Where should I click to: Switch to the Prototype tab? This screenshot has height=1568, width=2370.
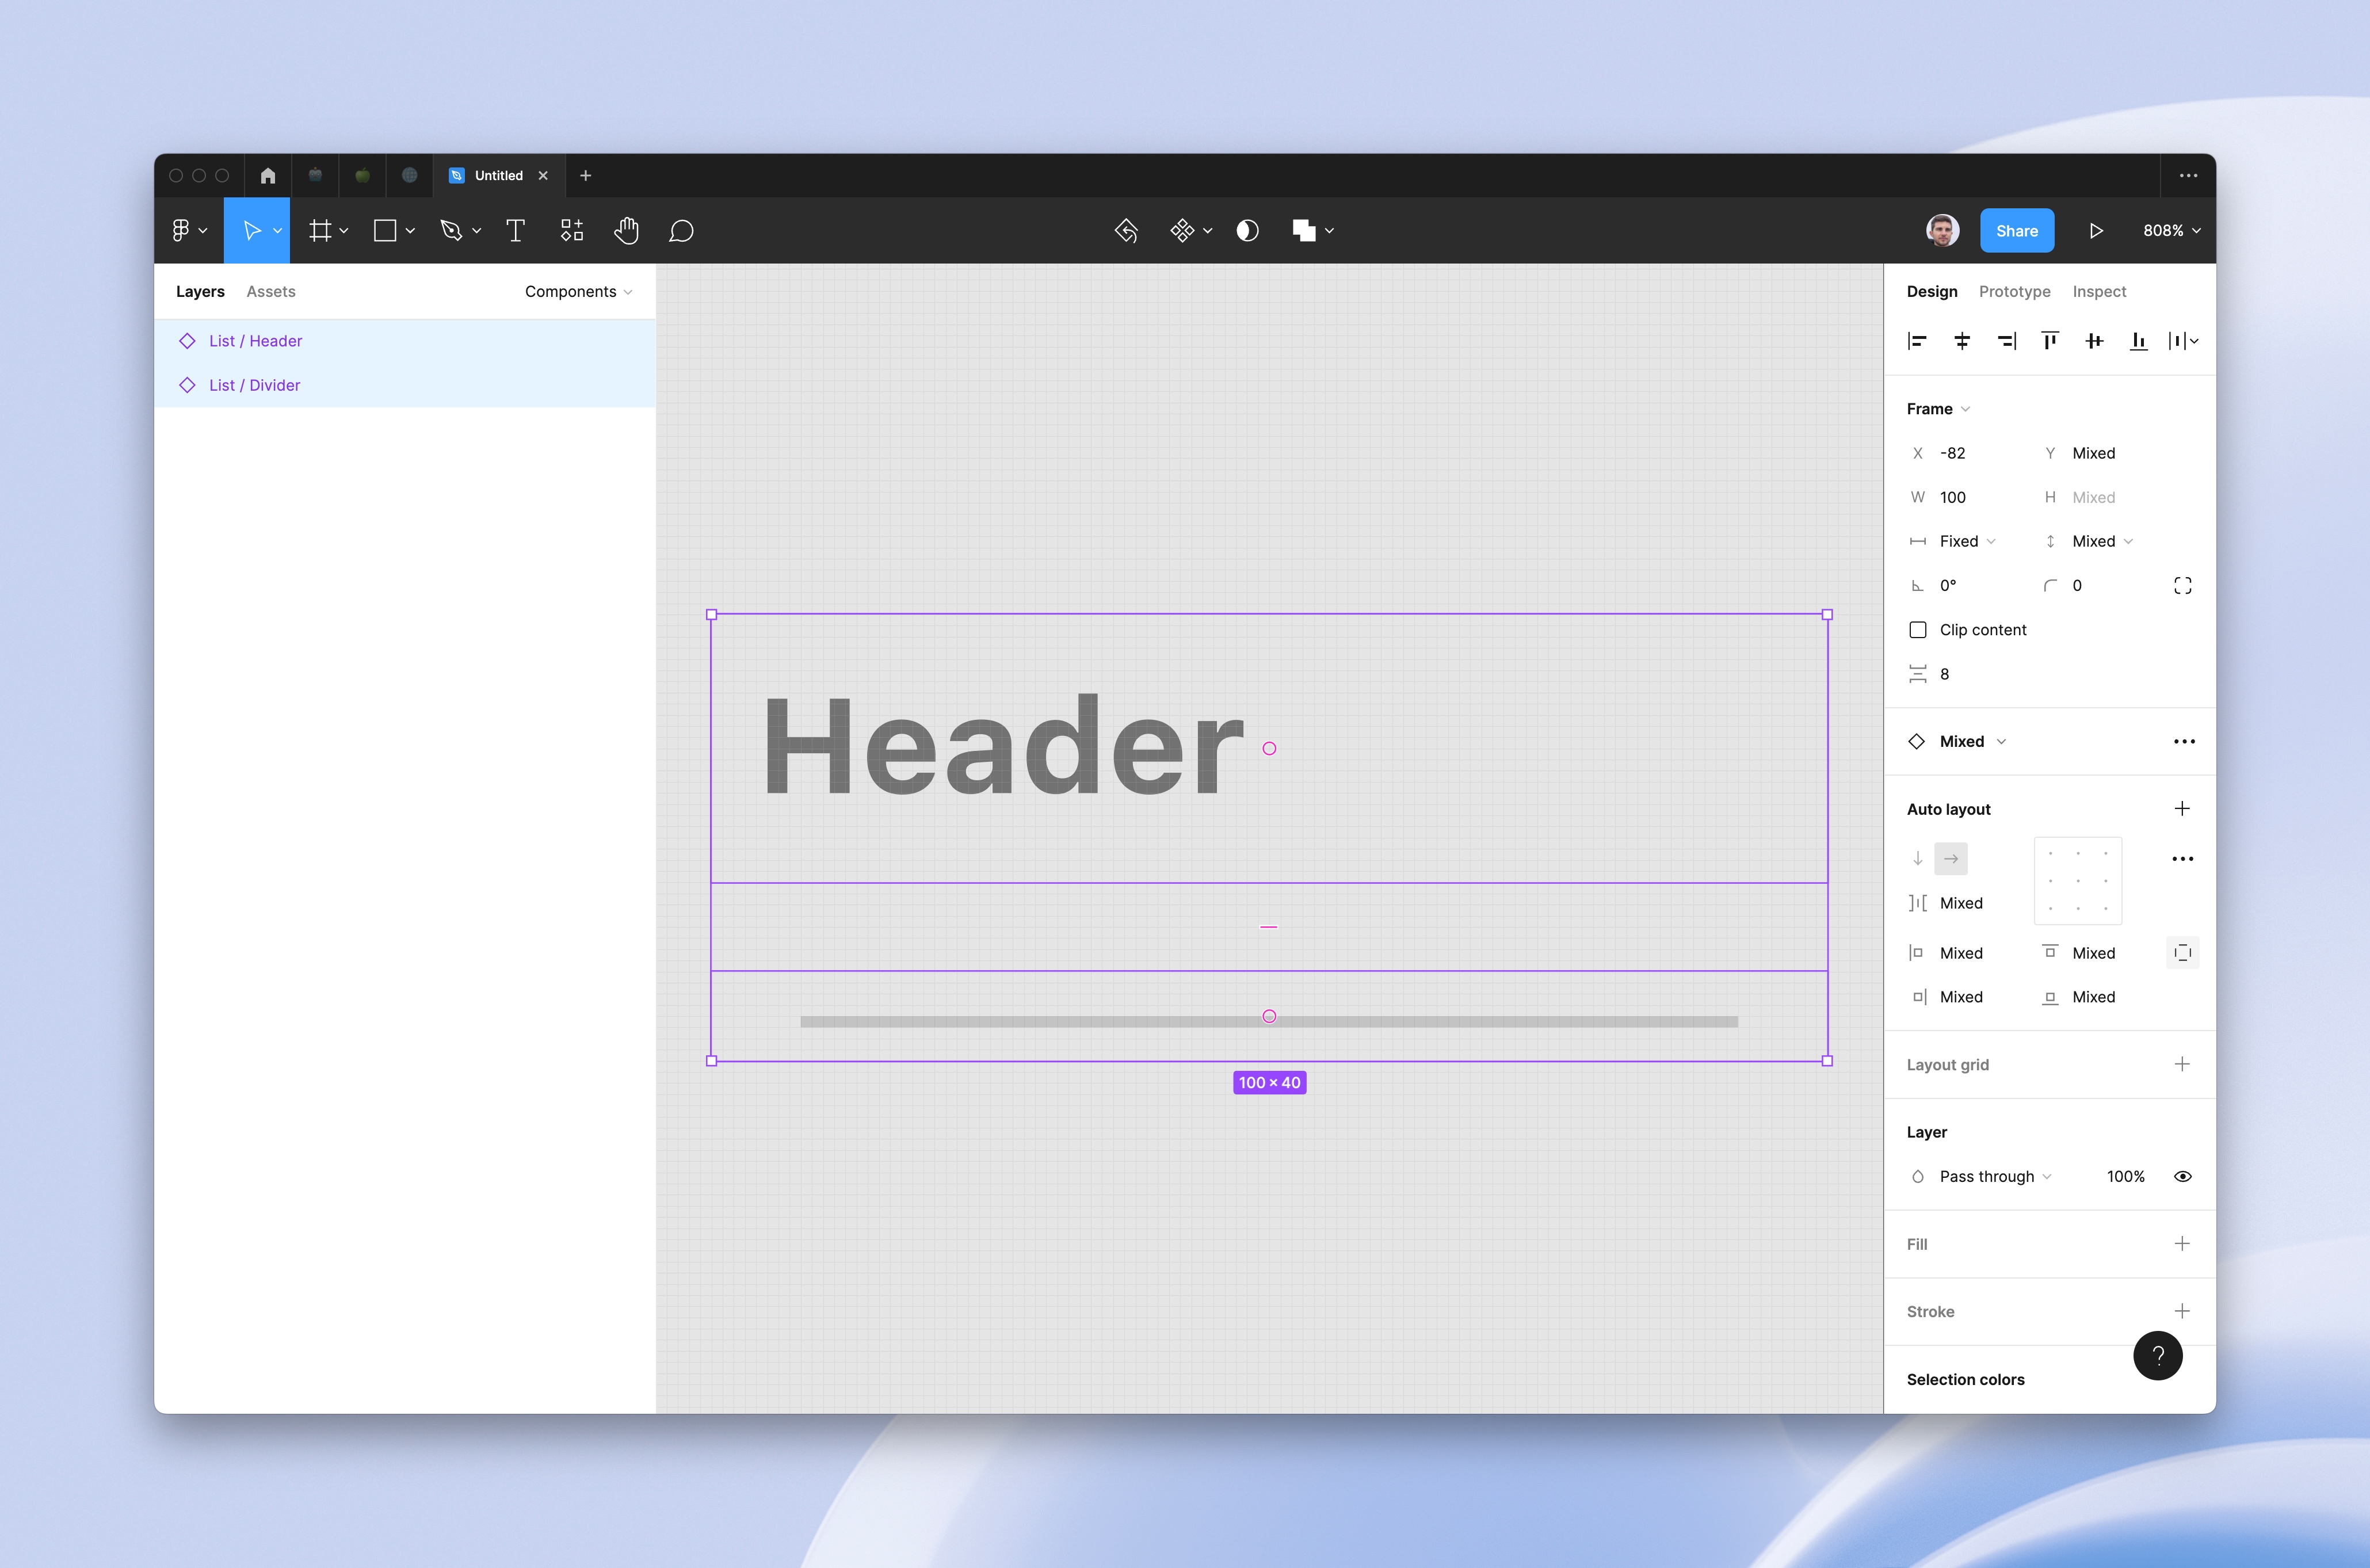click(x=2014, y=291)
